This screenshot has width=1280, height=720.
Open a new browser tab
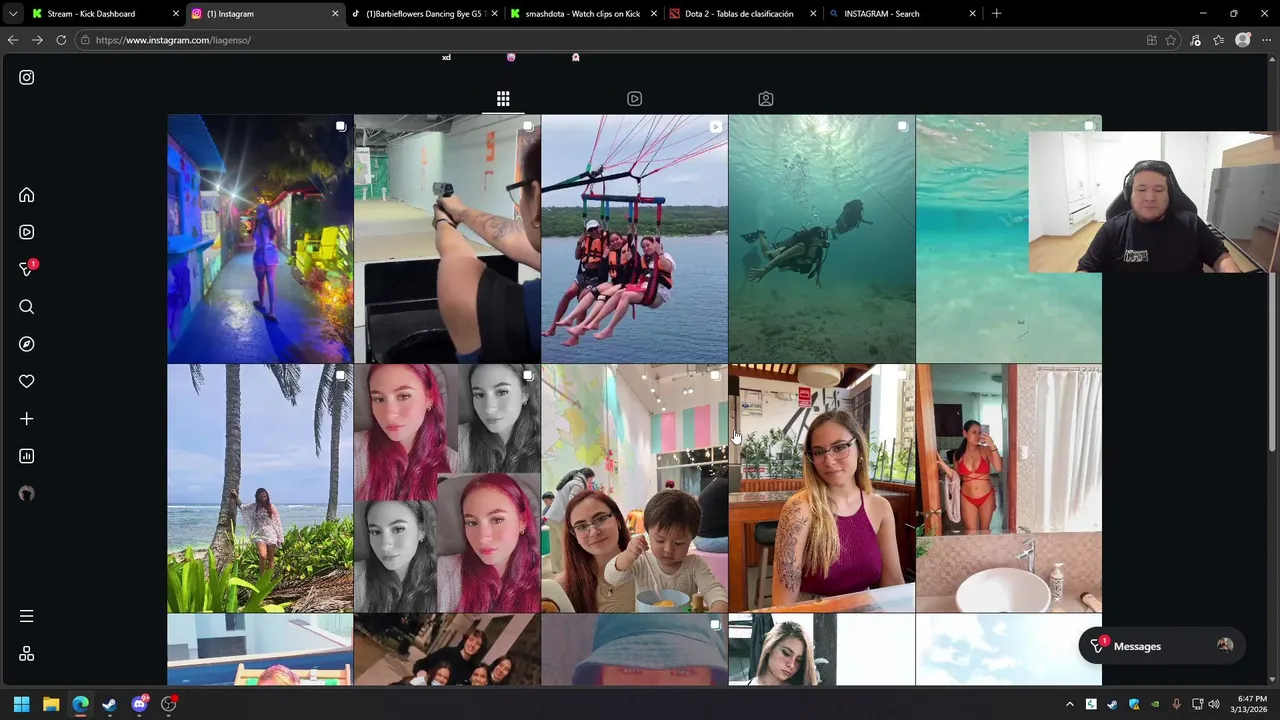point(996,14)
